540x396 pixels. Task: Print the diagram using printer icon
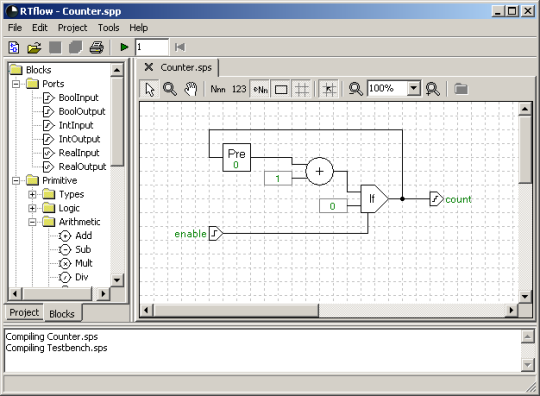pyautogui.click(x=97, y=47)
